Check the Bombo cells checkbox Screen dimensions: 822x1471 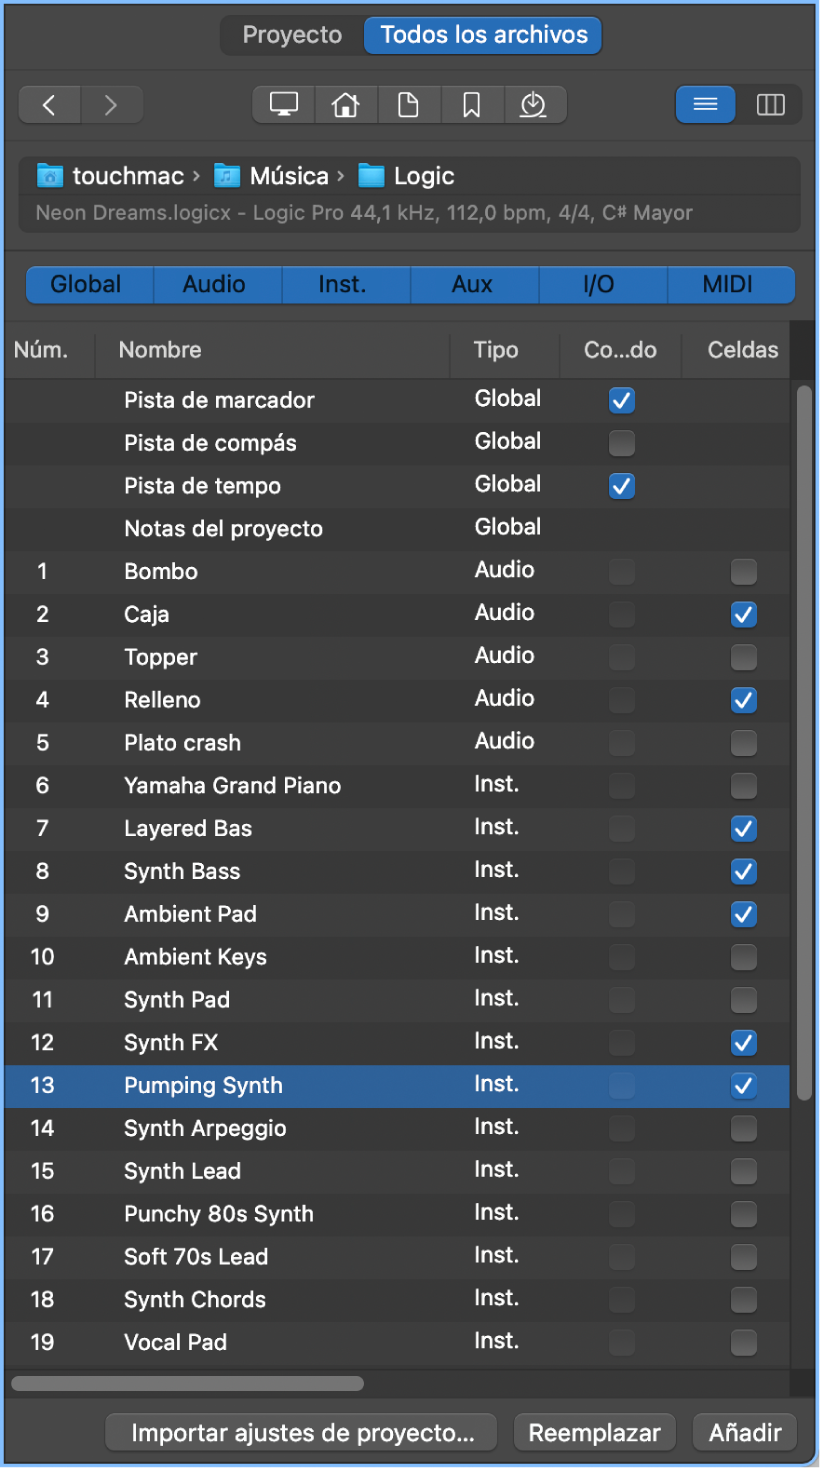coord(743,572)
